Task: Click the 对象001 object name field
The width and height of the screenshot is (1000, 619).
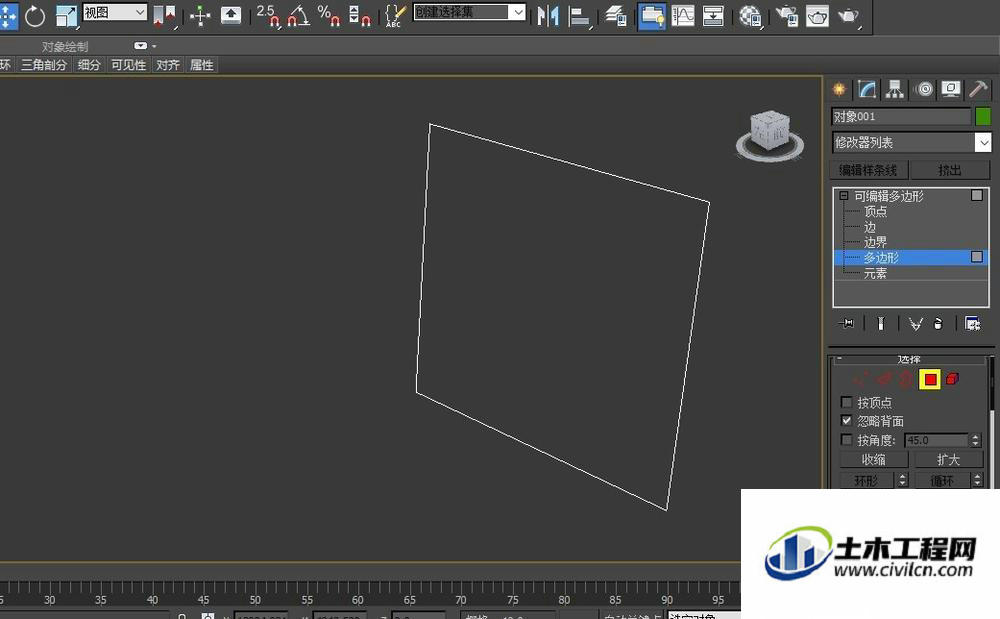Action: point(902,117)
